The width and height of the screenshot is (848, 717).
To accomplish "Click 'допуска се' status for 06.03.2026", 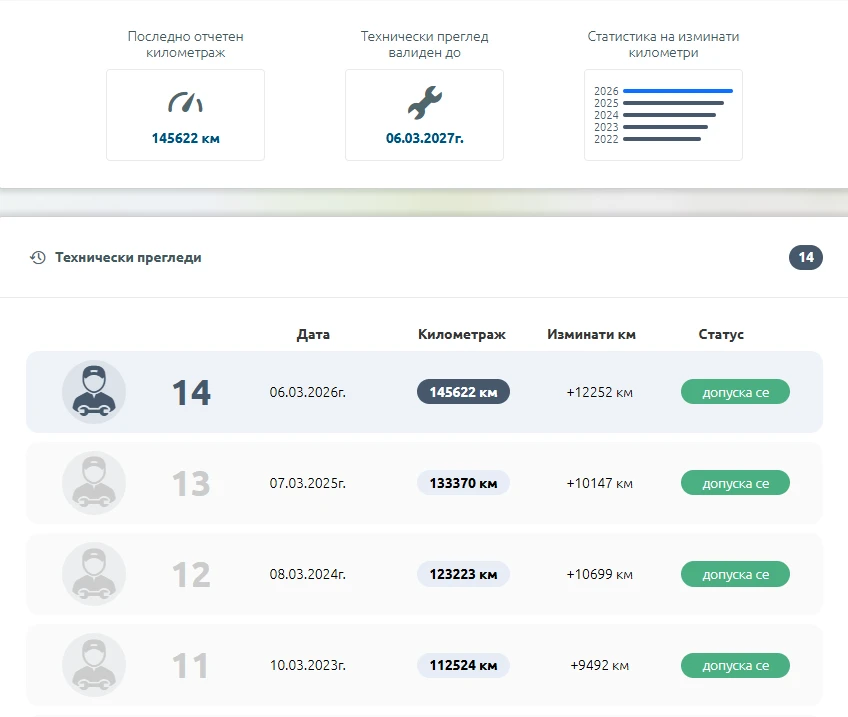I will 735,392.
